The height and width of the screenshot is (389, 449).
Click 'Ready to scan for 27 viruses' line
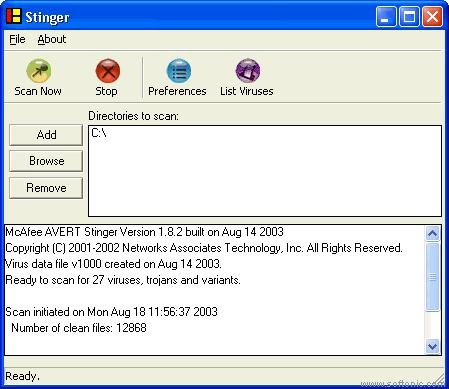(123, 280)
